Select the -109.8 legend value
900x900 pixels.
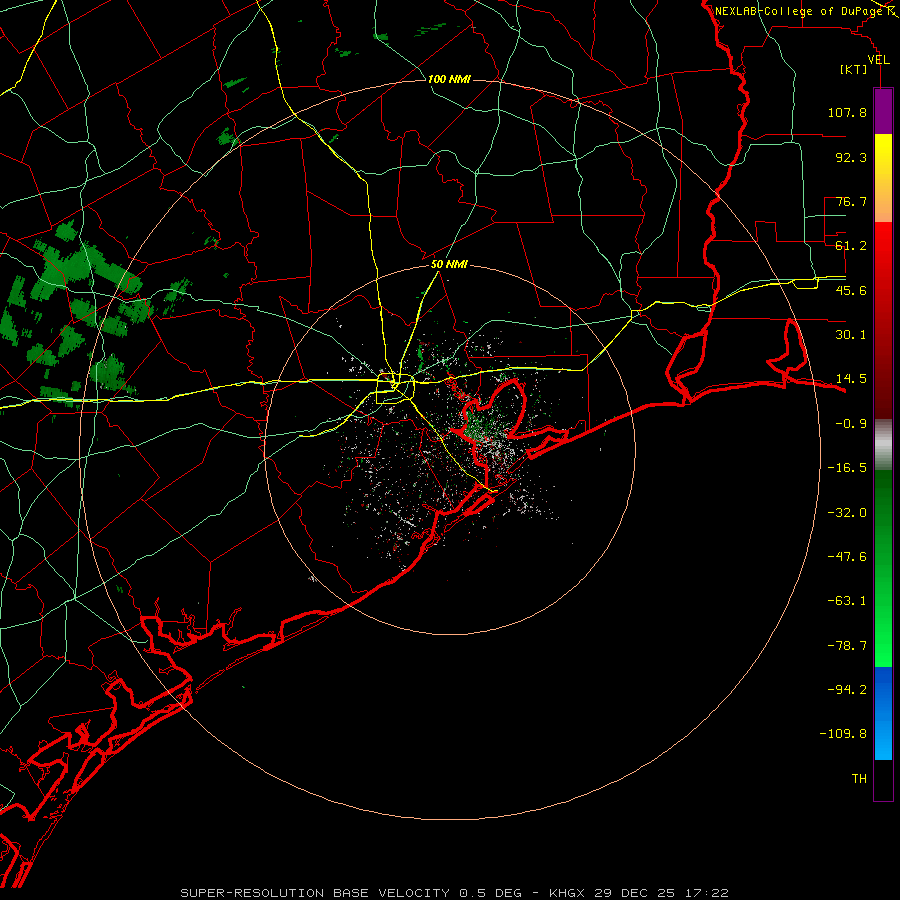(843, 734)
